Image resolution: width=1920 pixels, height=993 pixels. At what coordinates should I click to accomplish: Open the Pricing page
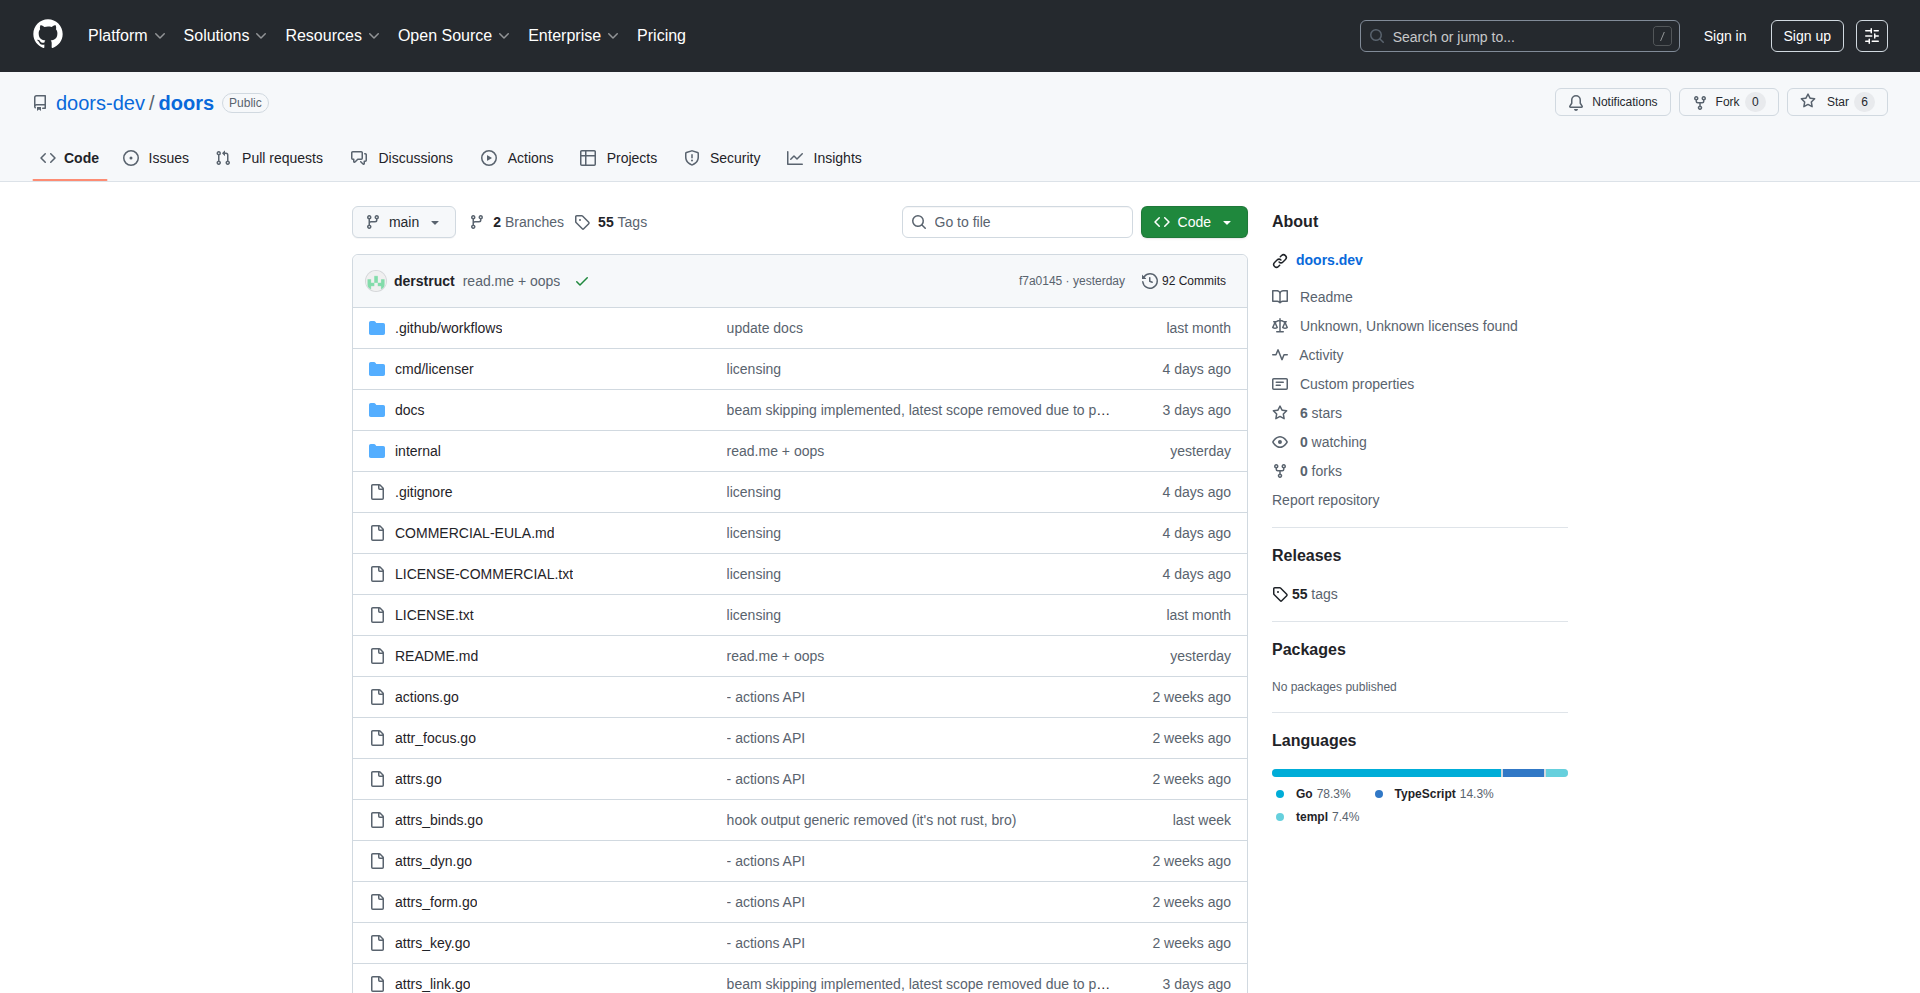pos(661,35)
